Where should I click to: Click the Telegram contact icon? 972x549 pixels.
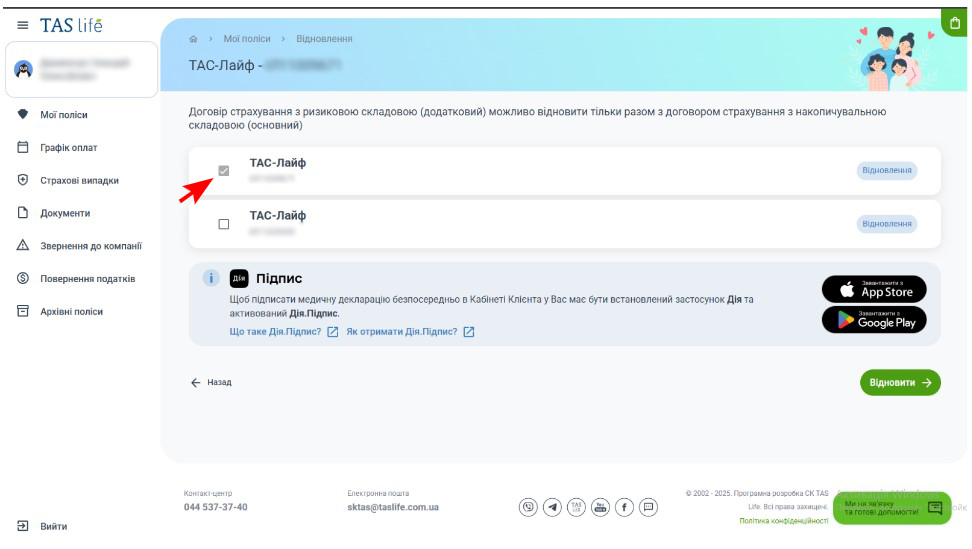click(552, 507)
